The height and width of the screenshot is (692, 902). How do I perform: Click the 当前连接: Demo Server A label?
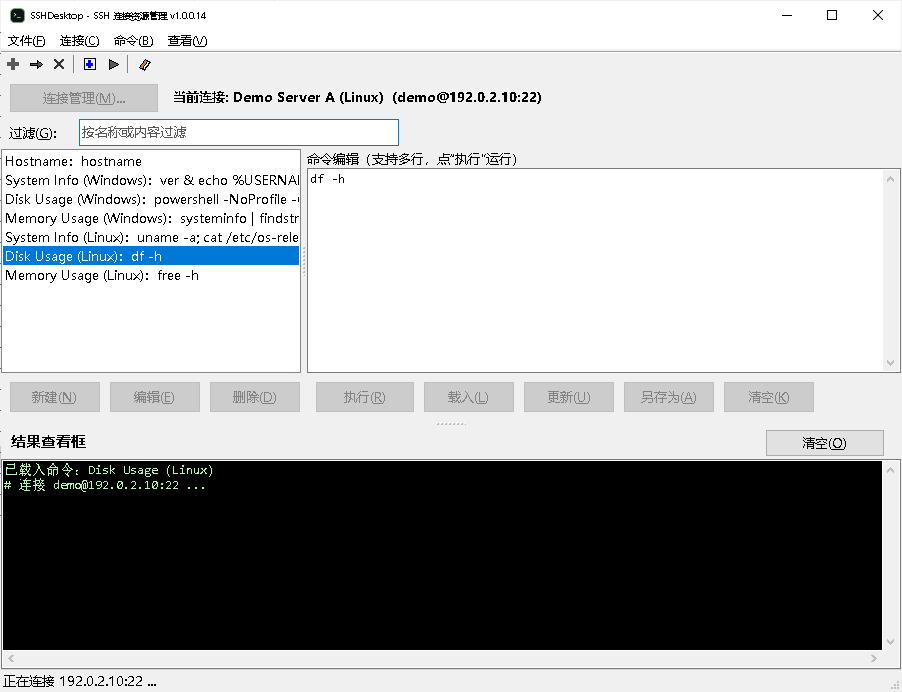(x=357, y=97)
